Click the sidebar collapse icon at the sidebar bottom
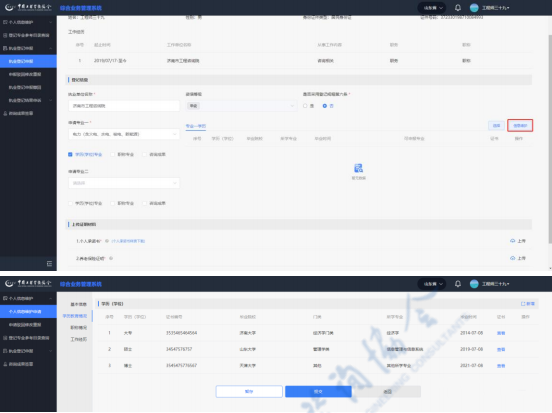 49,264
